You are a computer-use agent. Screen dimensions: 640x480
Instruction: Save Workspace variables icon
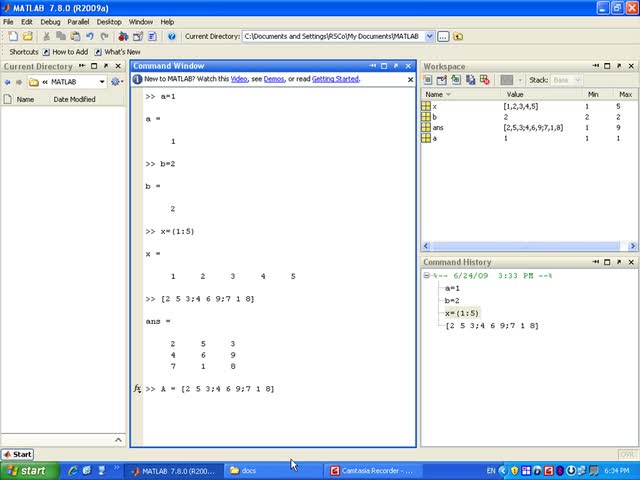coord(470,80)
